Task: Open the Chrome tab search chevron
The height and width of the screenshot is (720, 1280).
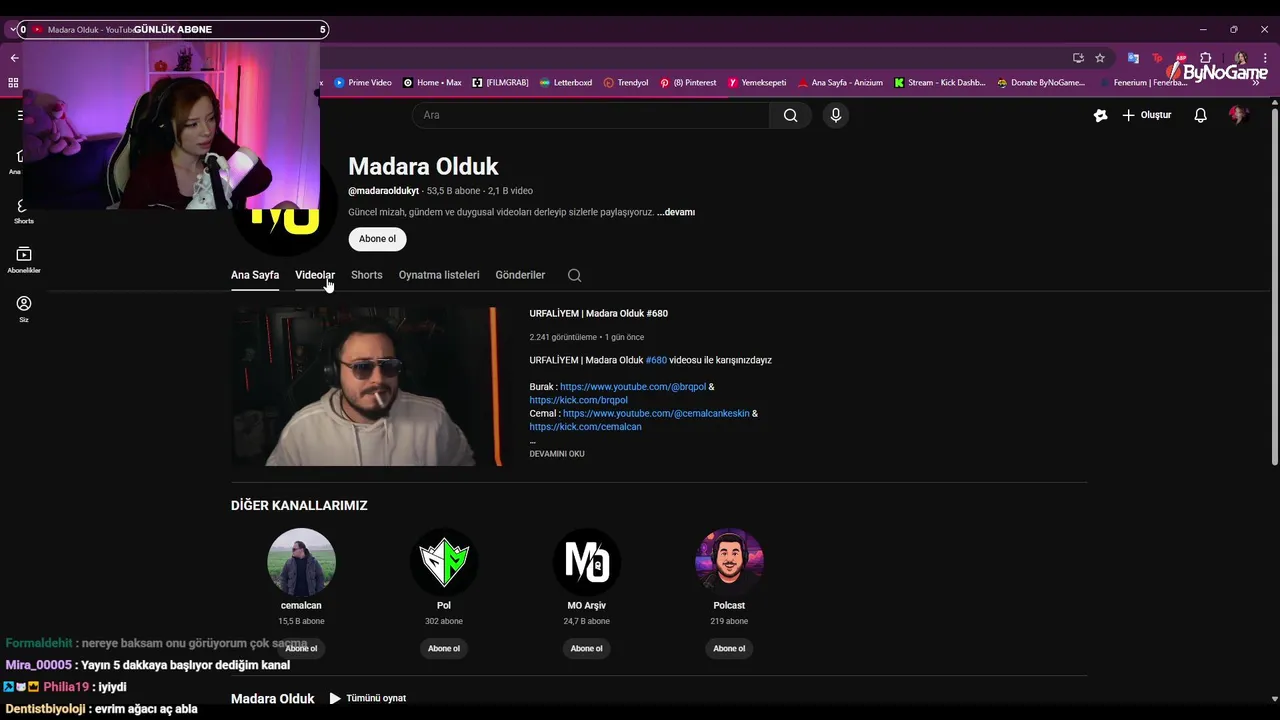Action: (13, 29)
